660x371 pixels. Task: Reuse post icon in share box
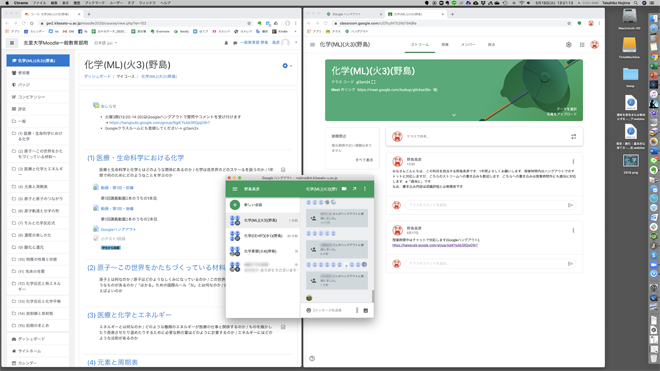click(573, 136)
